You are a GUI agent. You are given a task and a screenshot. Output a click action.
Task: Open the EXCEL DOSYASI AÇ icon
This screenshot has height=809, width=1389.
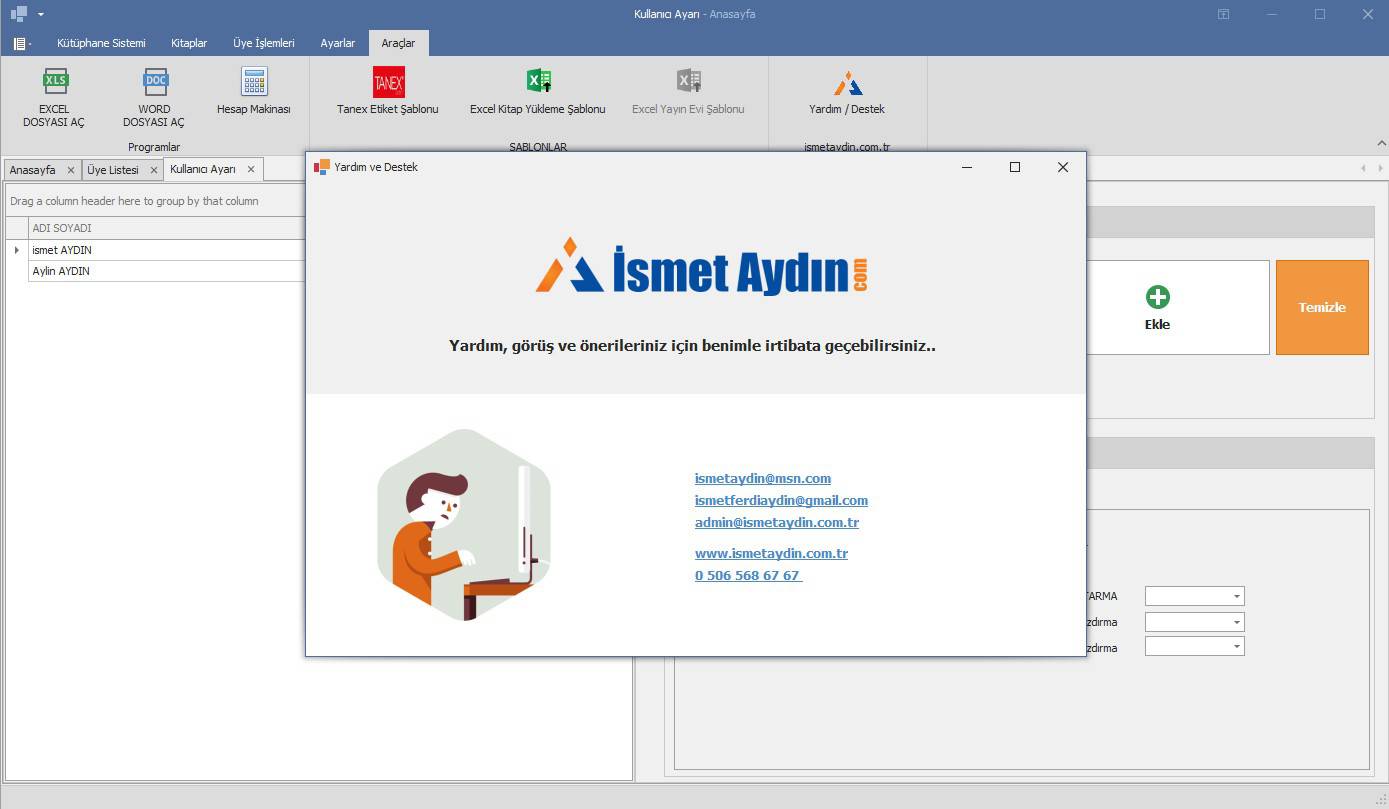coord(55,82)
